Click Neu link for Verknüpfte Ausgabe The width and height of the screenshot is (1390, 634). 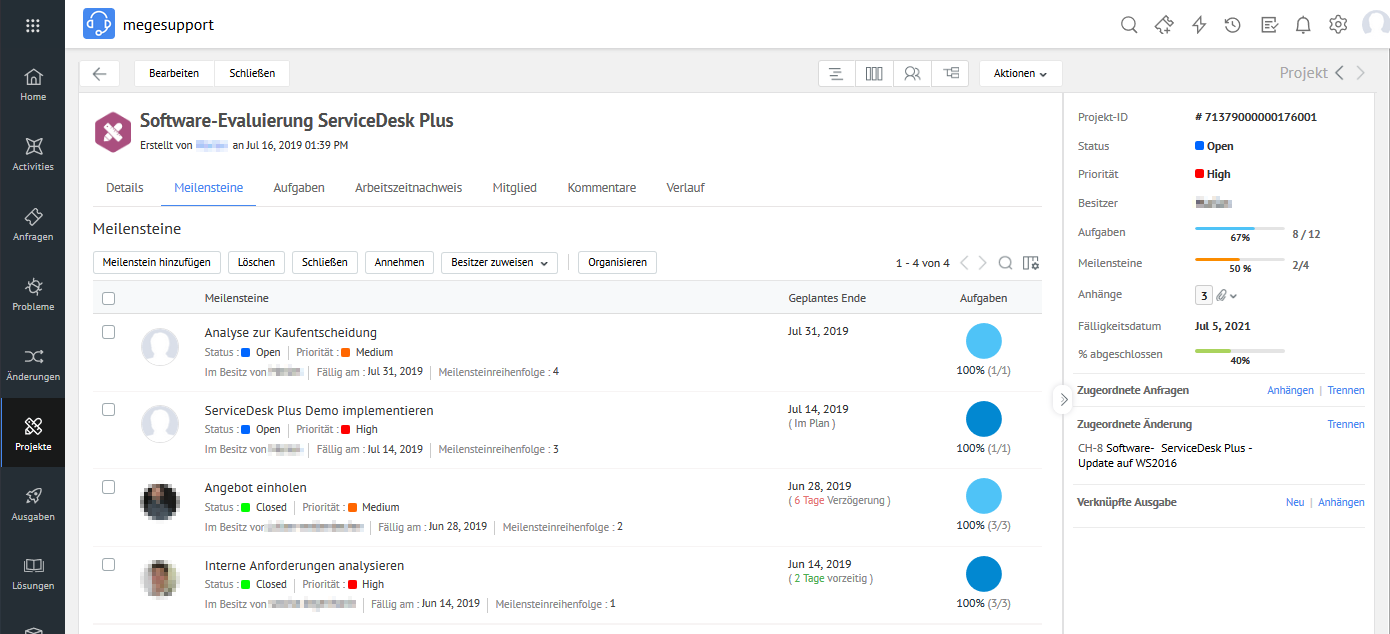(x=1295, y=502)
